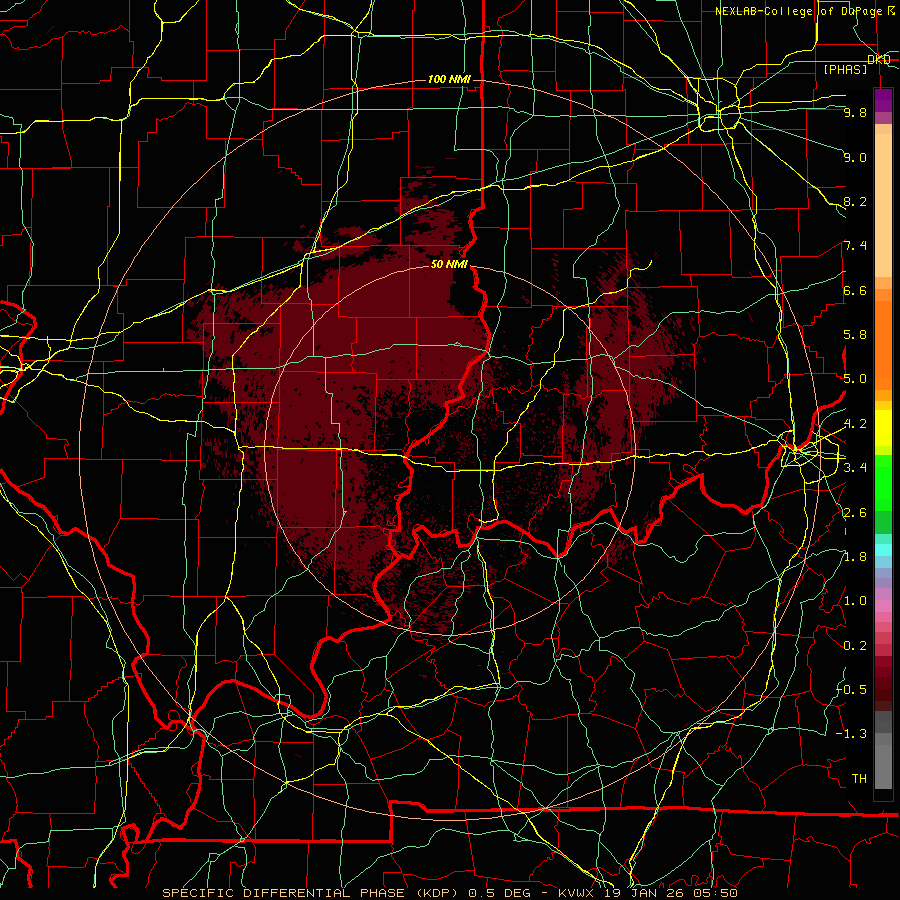900x900 pixels.
Task: Click the 1.0 scale value
Action: [855, 601]
